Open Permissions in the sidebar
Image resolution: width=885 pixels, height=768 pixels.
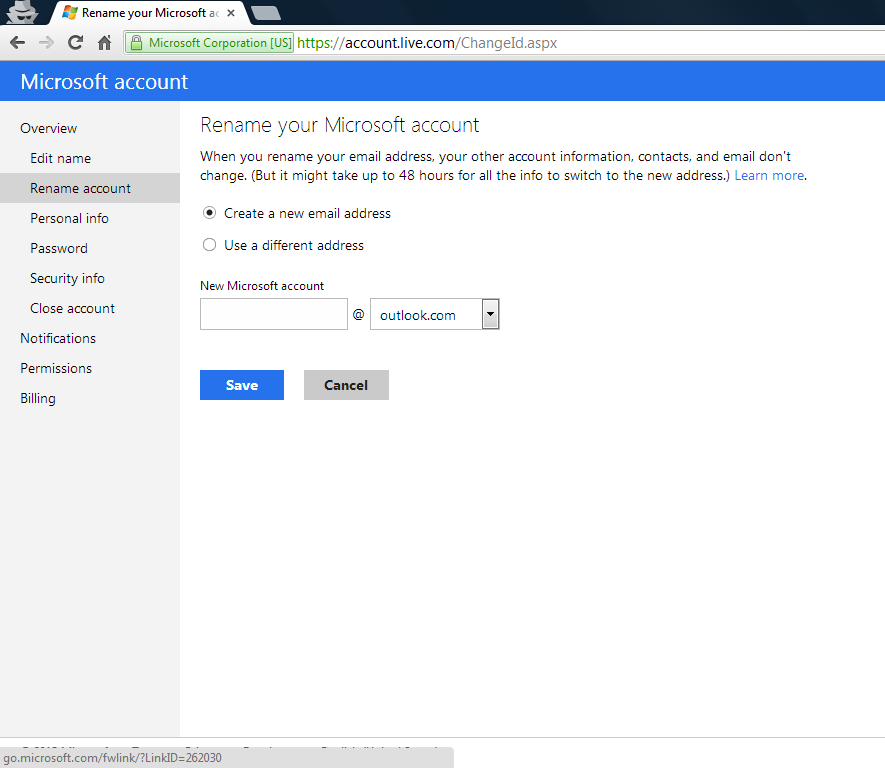coord(56,368)
